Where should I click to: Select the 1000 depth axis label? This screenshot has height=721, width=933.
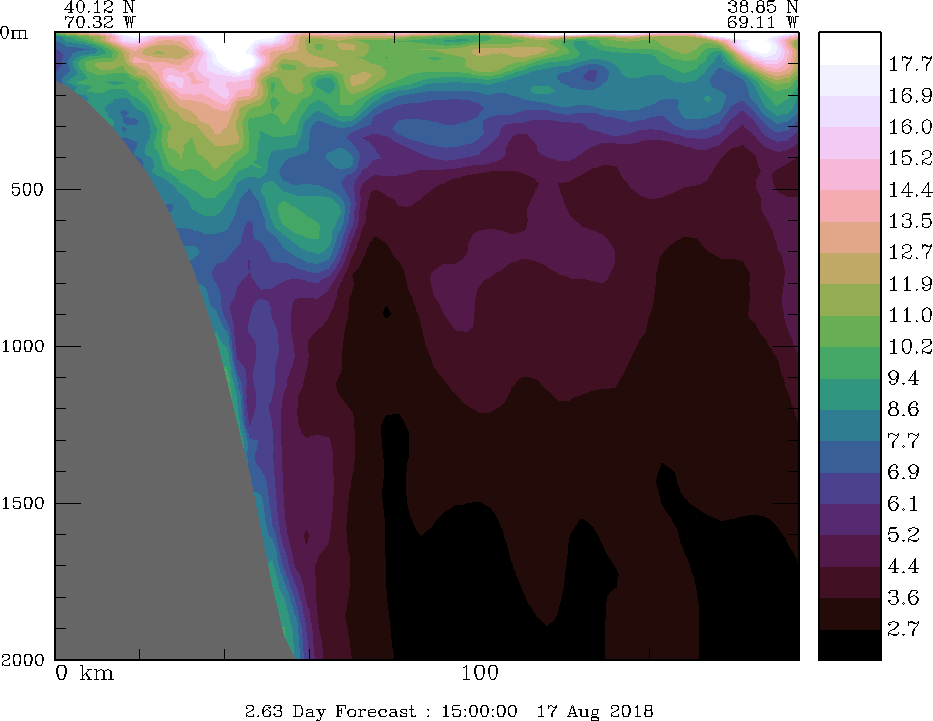[21, 346]
